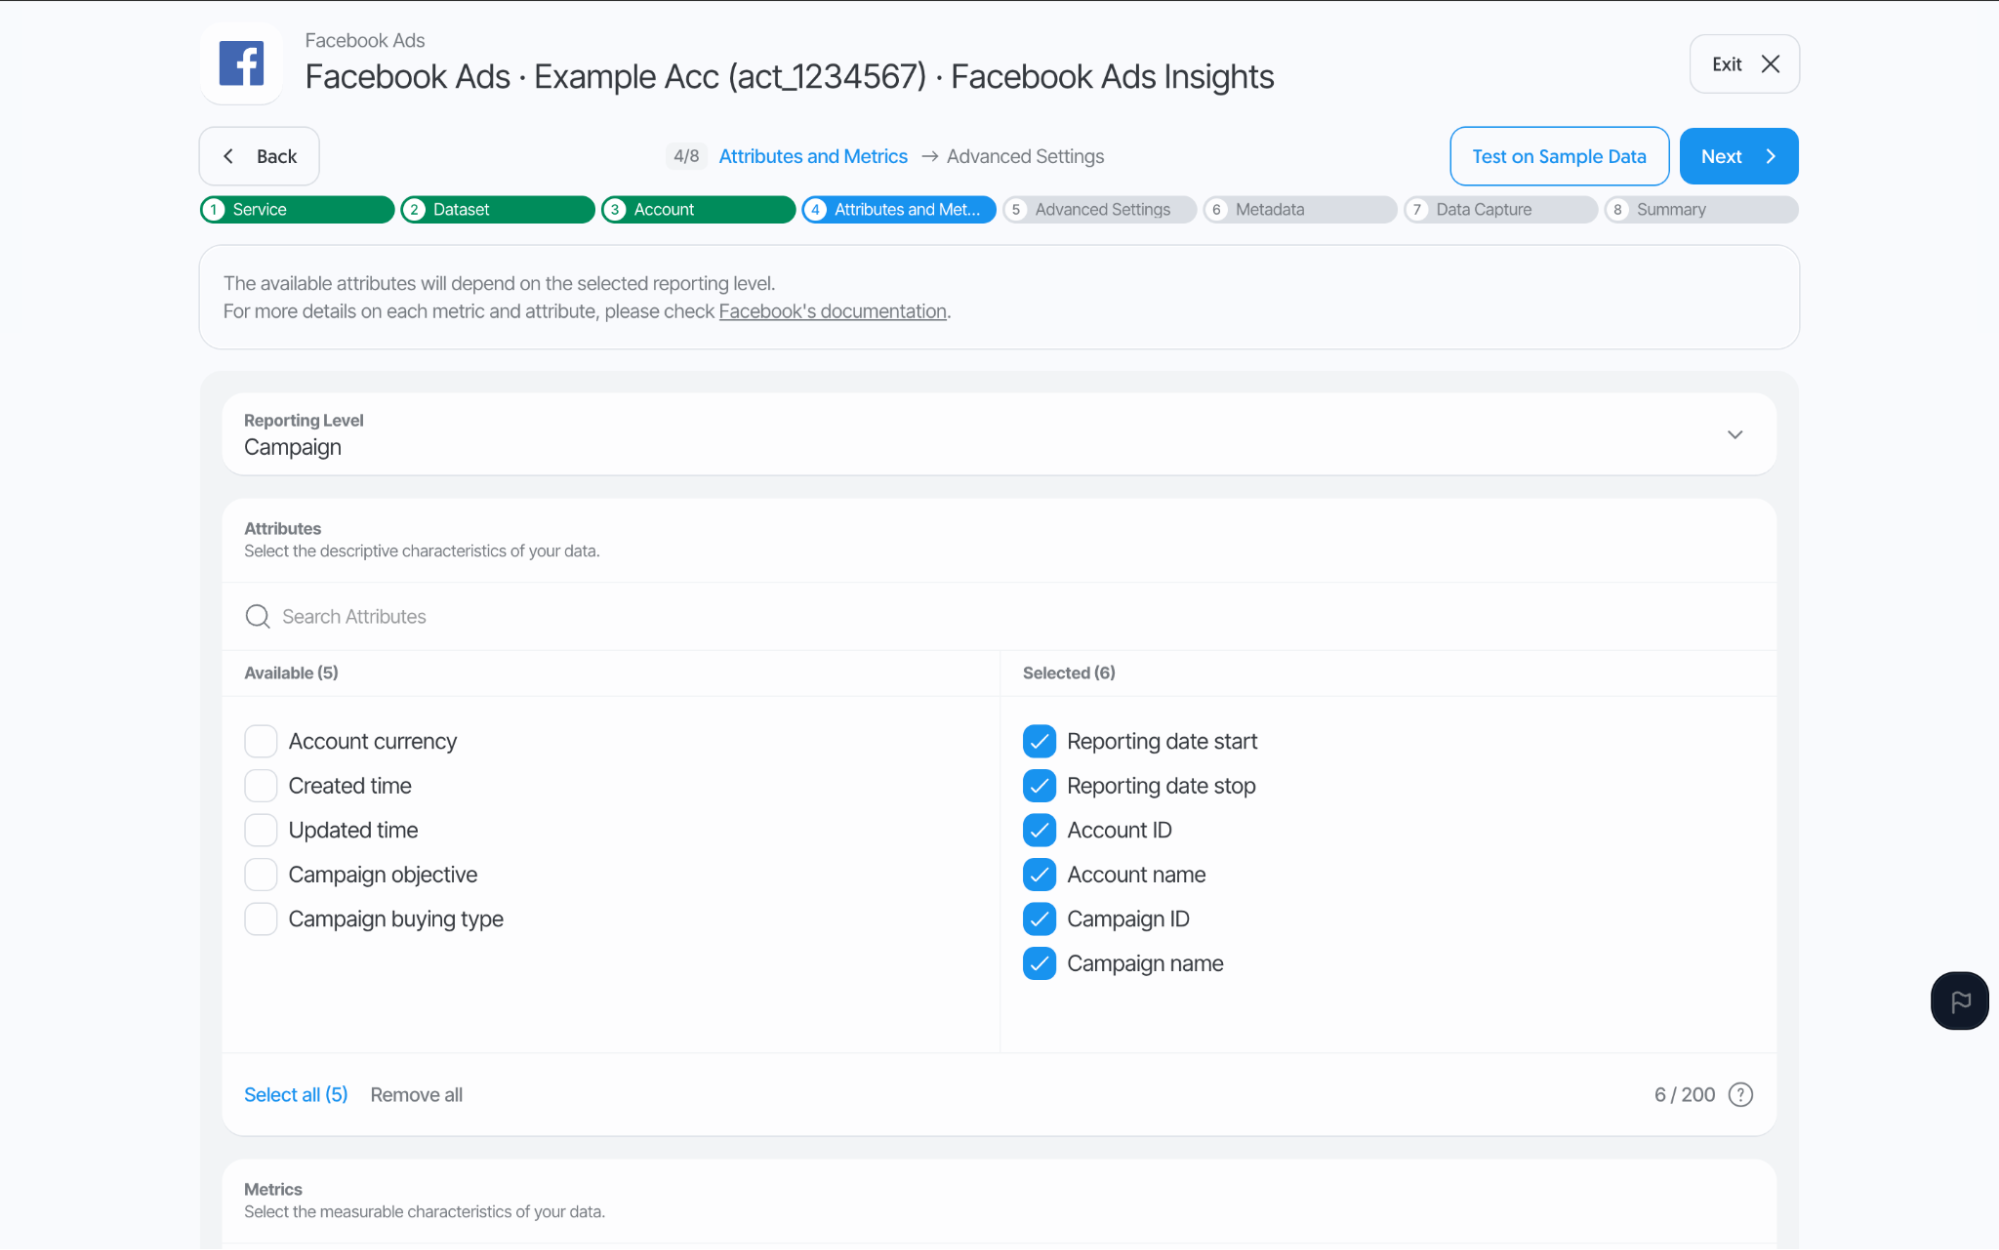Screen dimensions: 1999x1250
Task: Deselect the Account name attribute
Action: pos(1039,874)
